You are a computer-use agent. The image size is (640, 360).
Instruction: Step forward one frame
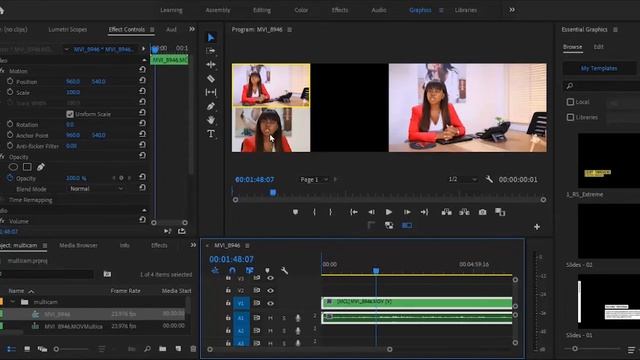tap(407, 212)
